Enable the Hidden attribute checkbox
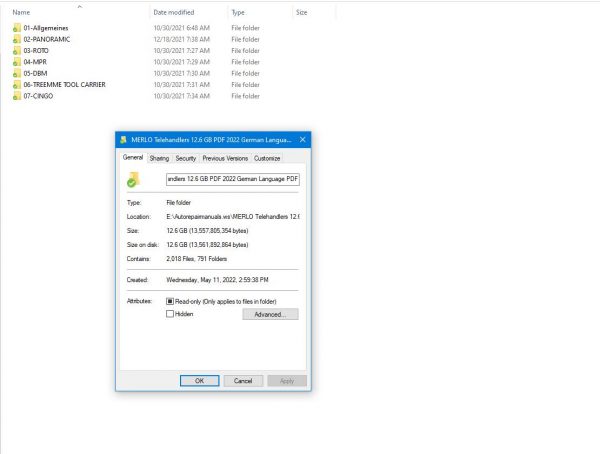Image resolution: width=600 pixels, height=454 pixels. pyautogui.click(x=170, y=314)
